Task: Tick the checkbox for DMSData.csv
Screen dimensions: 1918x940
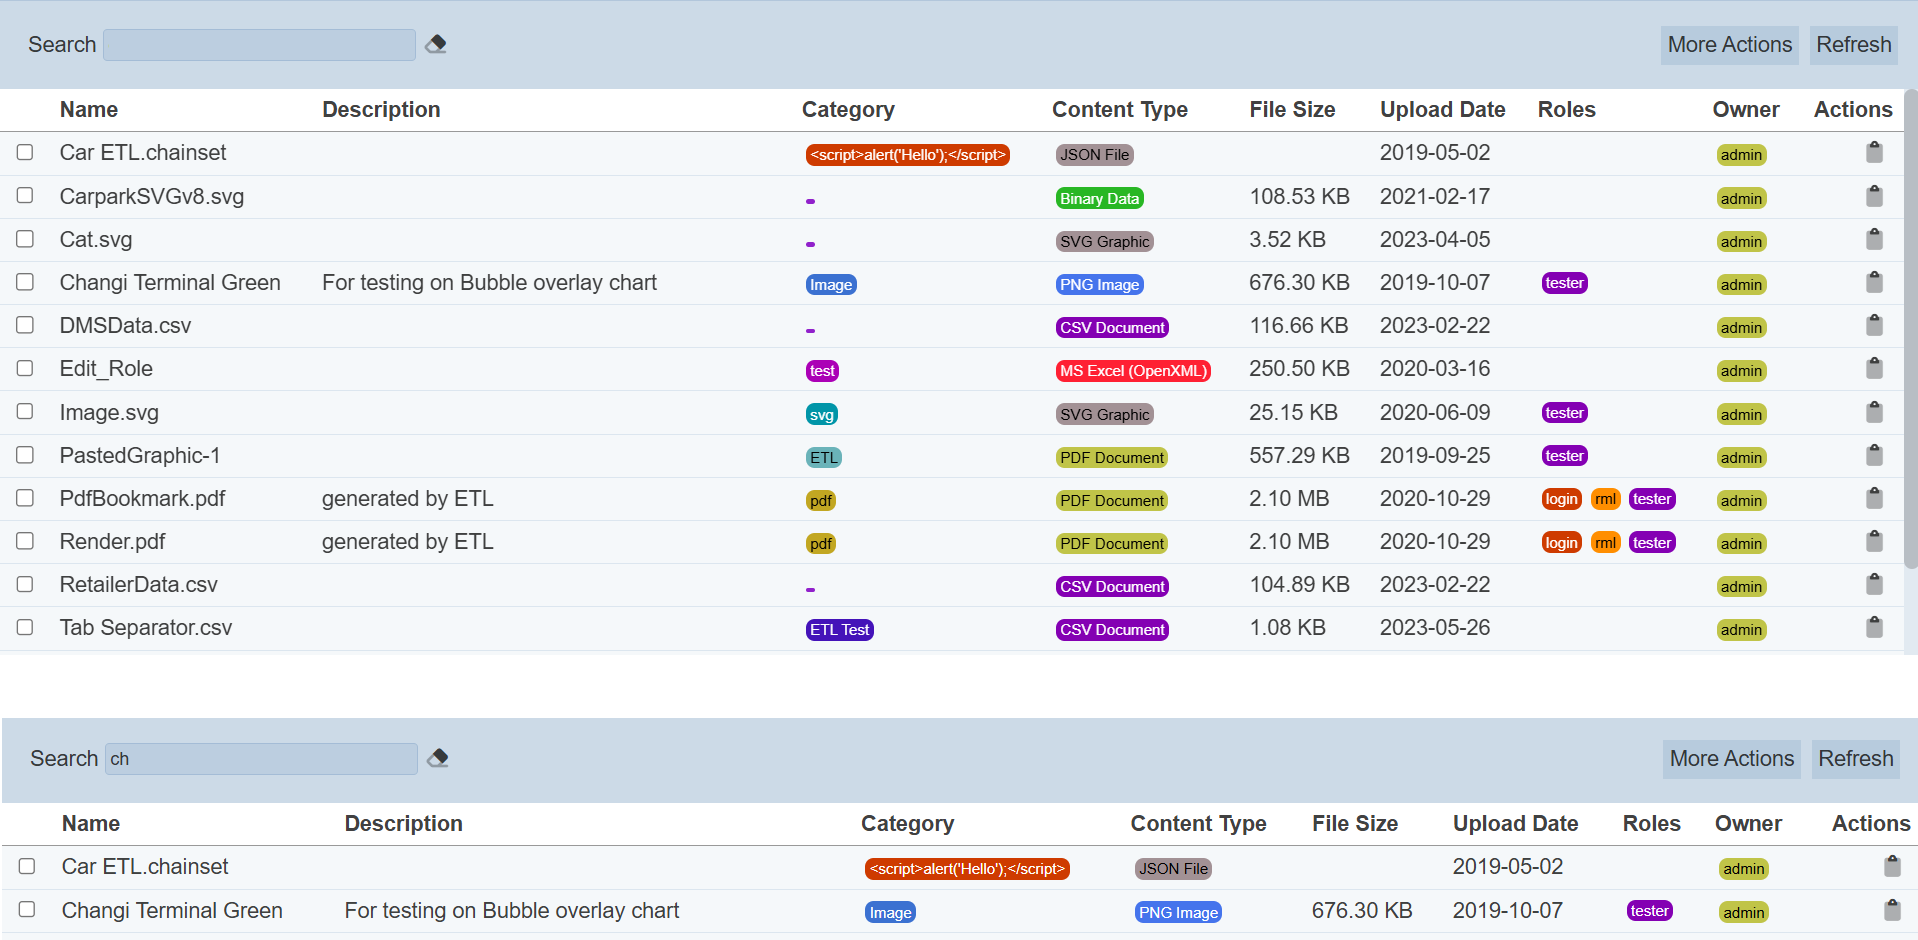Action: [25, 325]
